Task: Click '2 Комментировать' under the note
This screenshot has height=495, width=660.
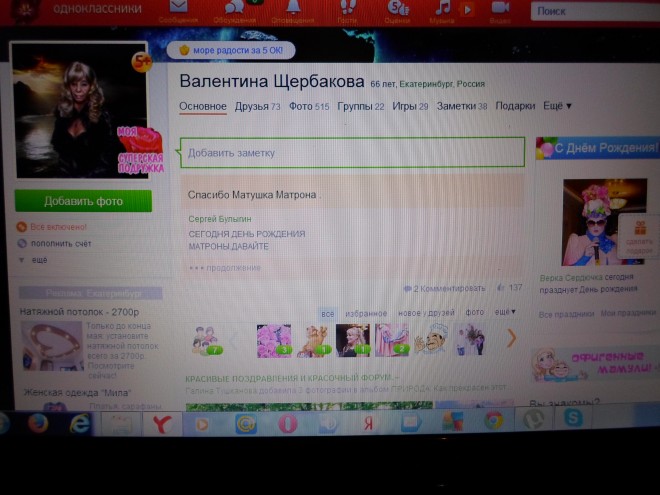Action: [x=444, y=289]
